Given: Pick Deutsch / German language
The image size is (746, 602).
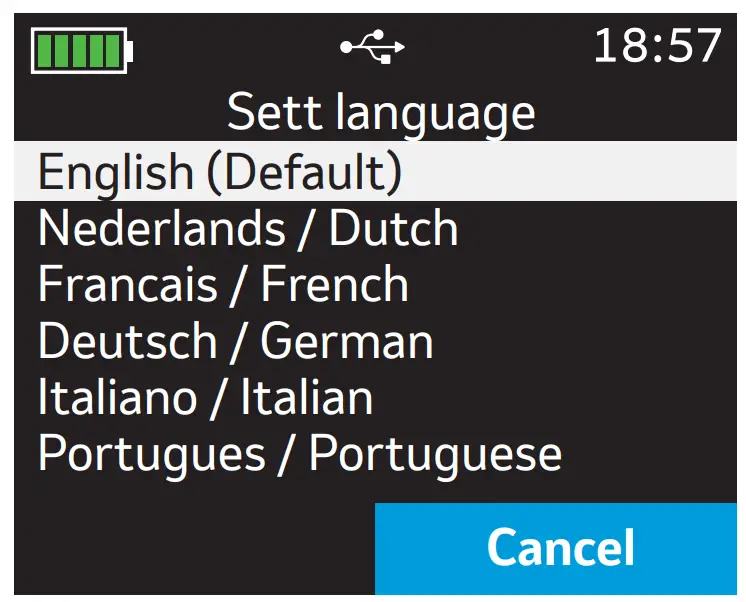Looking at the screenshot, I should coord(236,341).
